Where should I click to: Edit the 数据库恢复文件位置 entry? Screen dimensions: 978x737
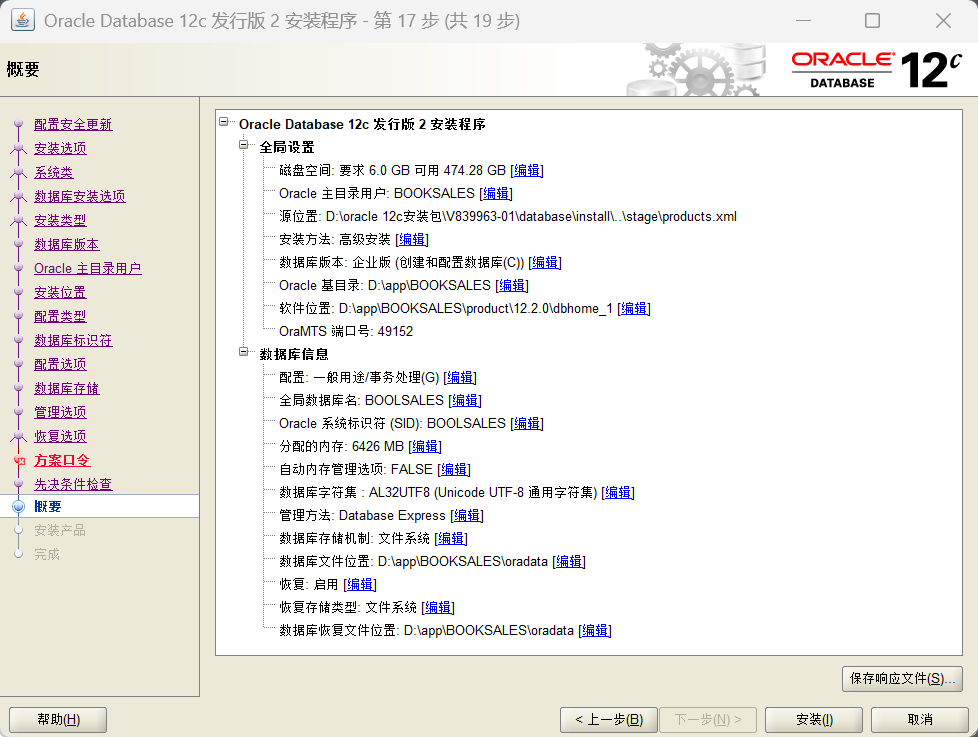[x=595, y=631]
